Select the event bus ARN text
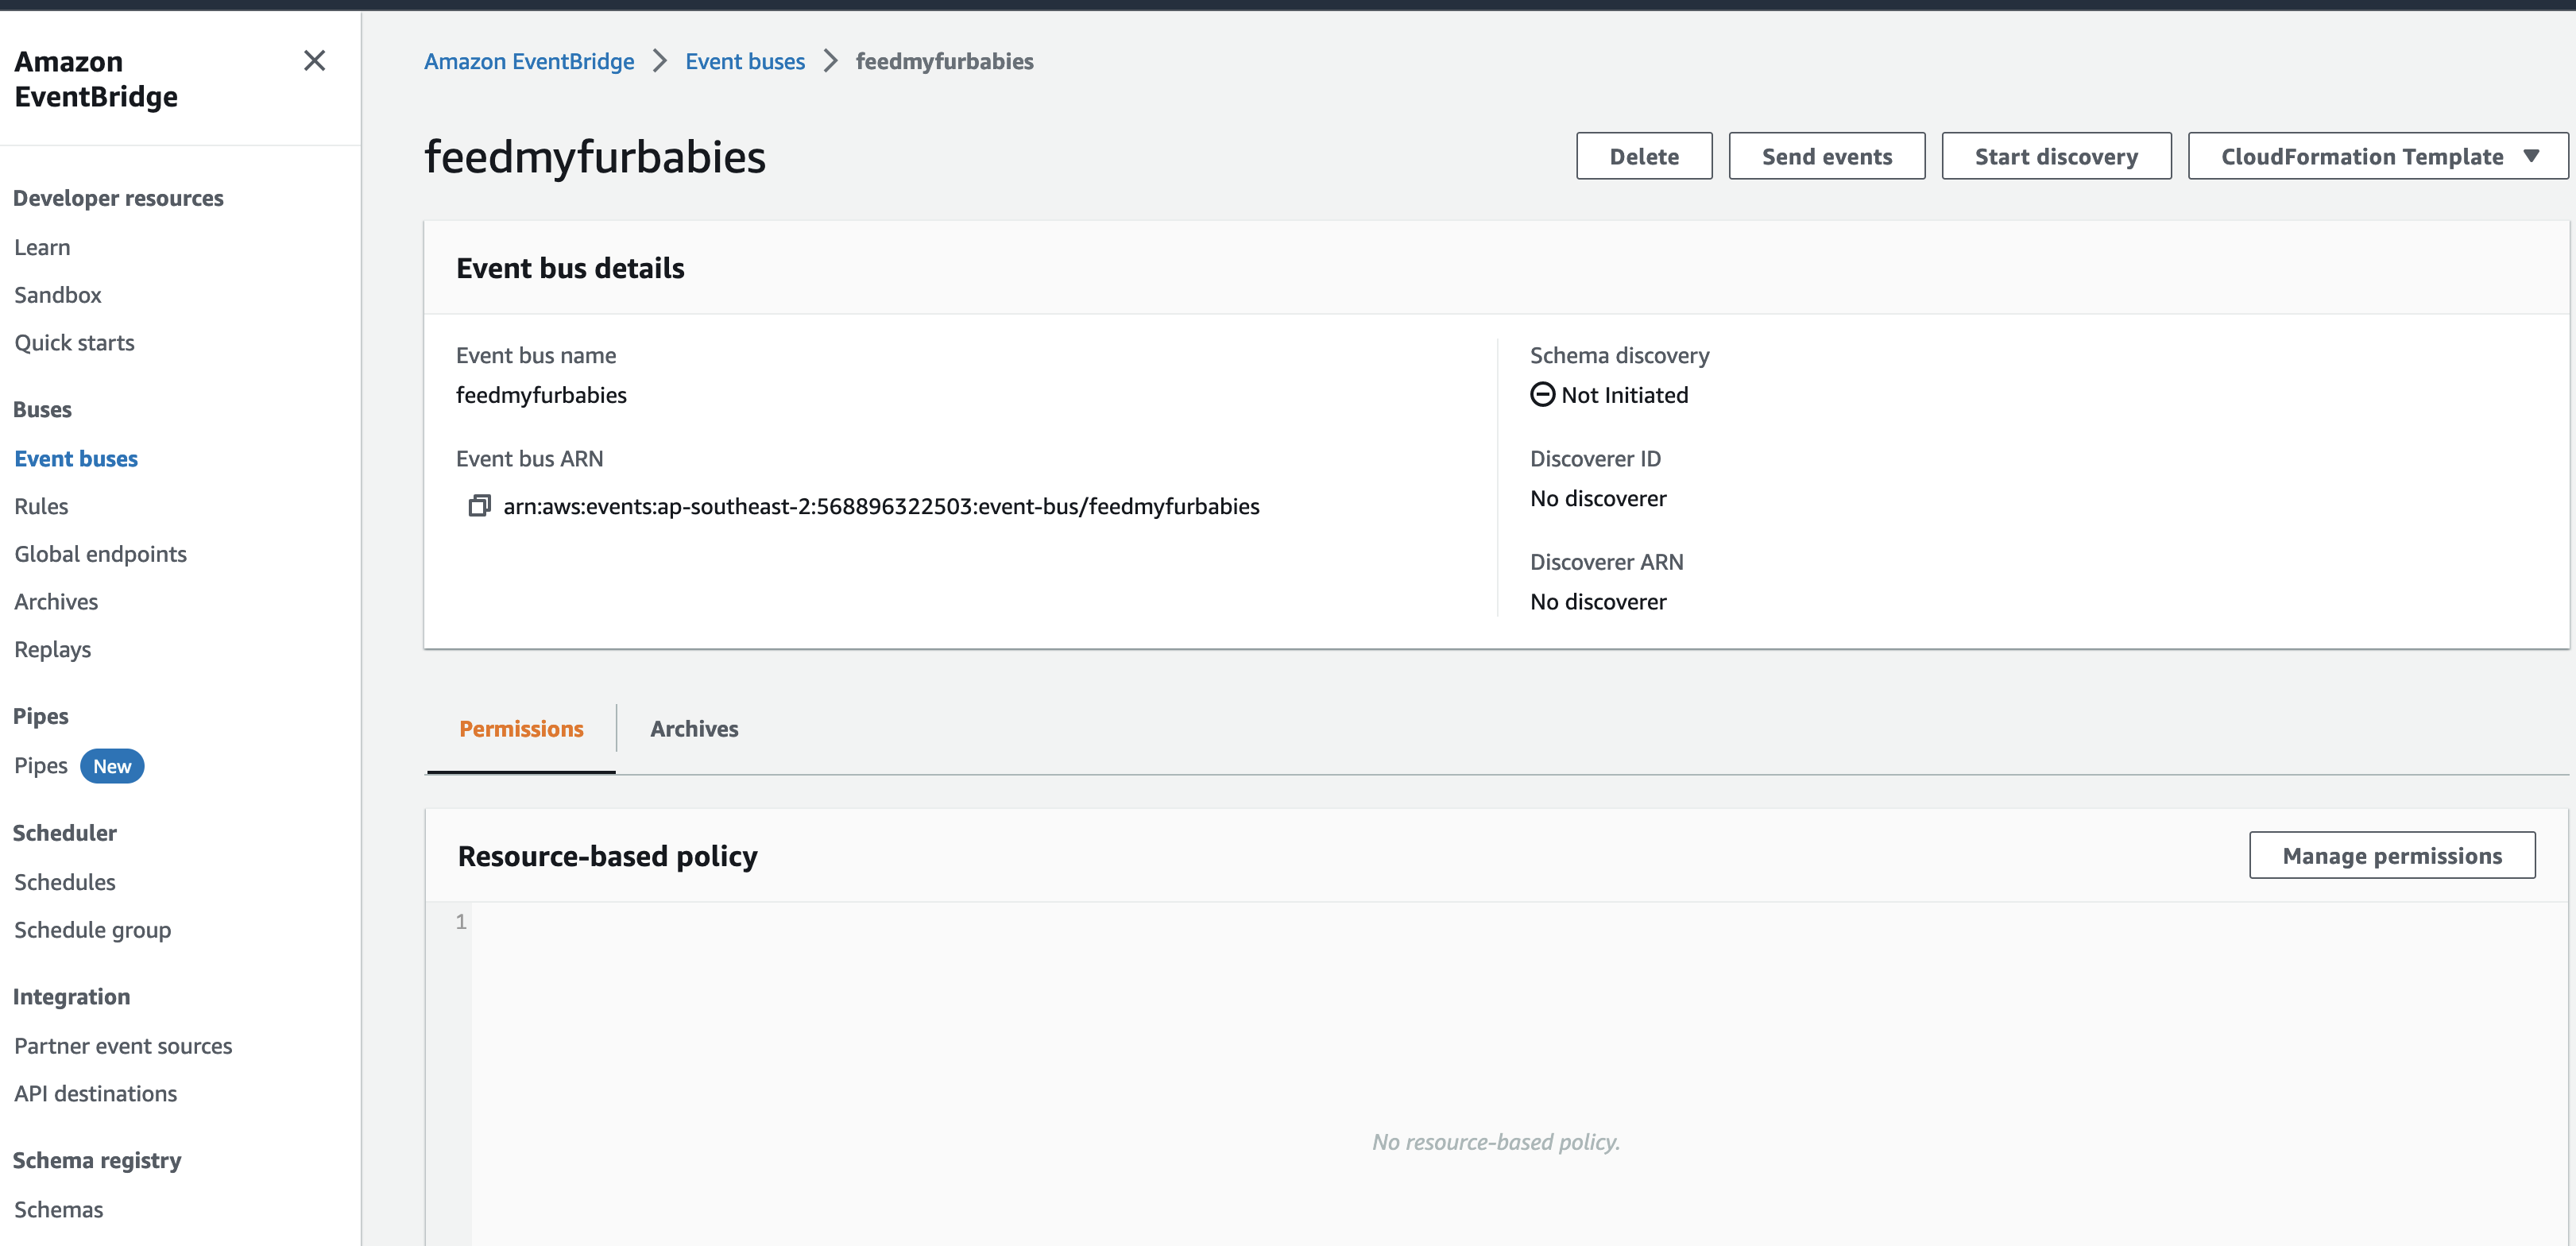This screenshot has height=1246, width=2576. coord(881,506)
